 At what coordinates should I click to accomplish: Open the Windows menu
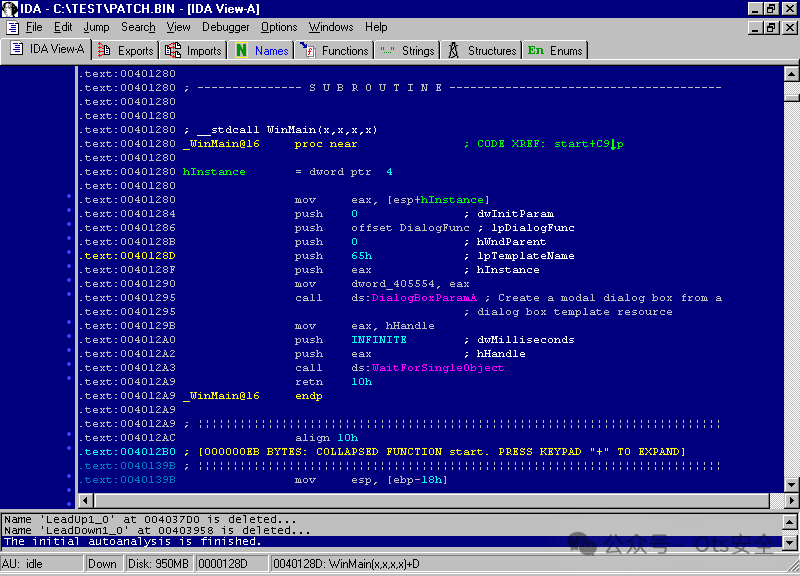click(x=331, y=27)
